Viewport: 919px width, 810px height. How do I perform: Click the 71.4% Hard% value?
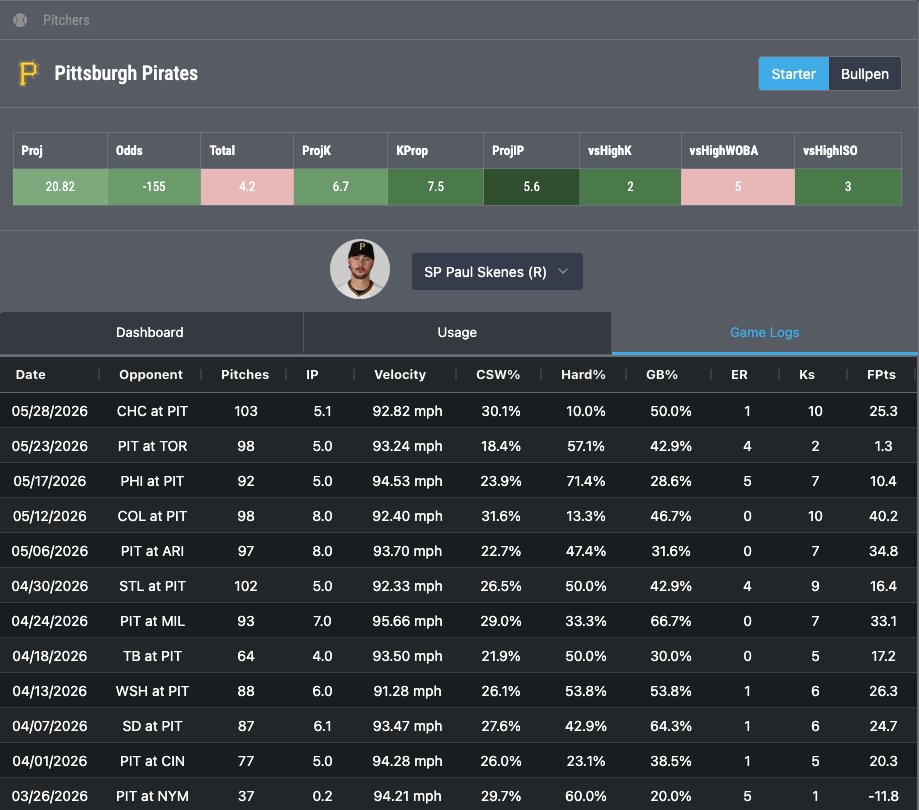coord(586,481)
